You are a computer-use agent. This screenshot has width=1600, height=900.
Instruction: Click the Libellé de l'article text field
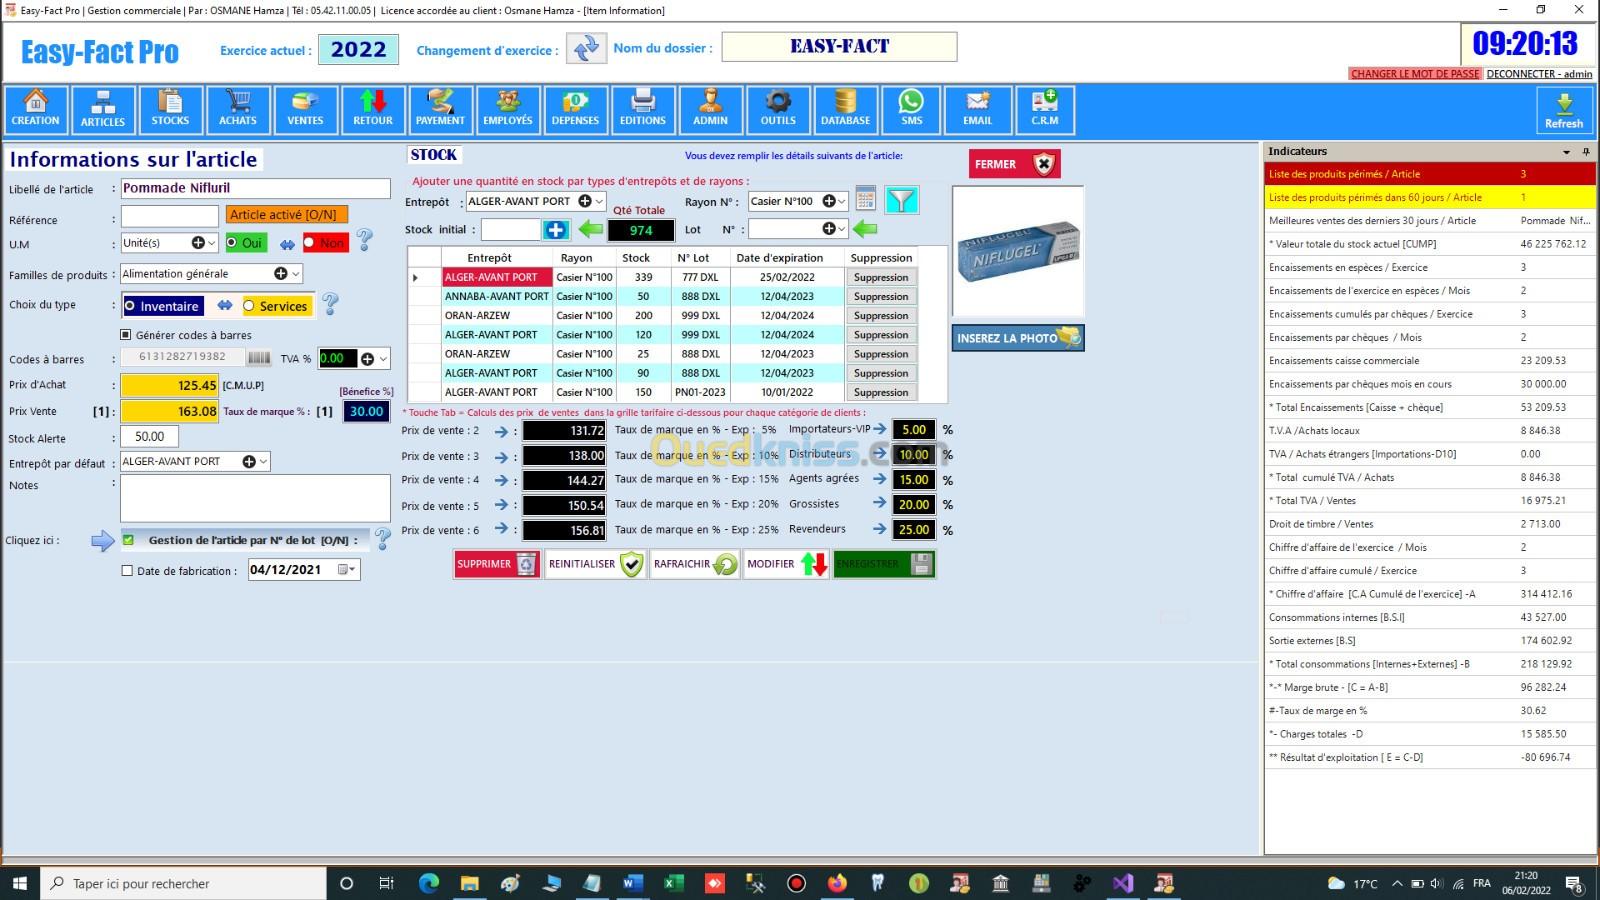(x=255, y=188)
